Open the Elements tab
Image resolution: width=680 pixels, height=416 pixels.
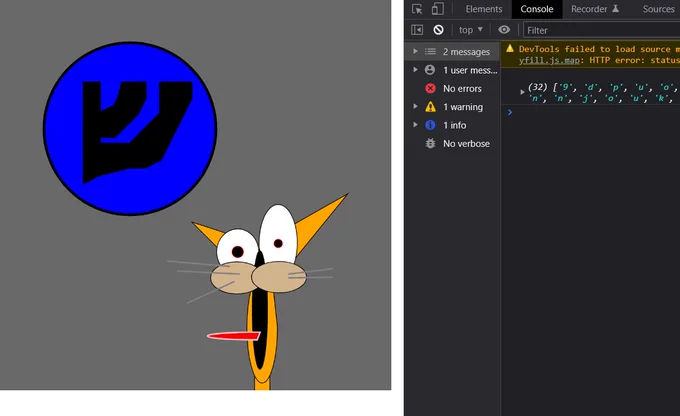pos(484,9)
